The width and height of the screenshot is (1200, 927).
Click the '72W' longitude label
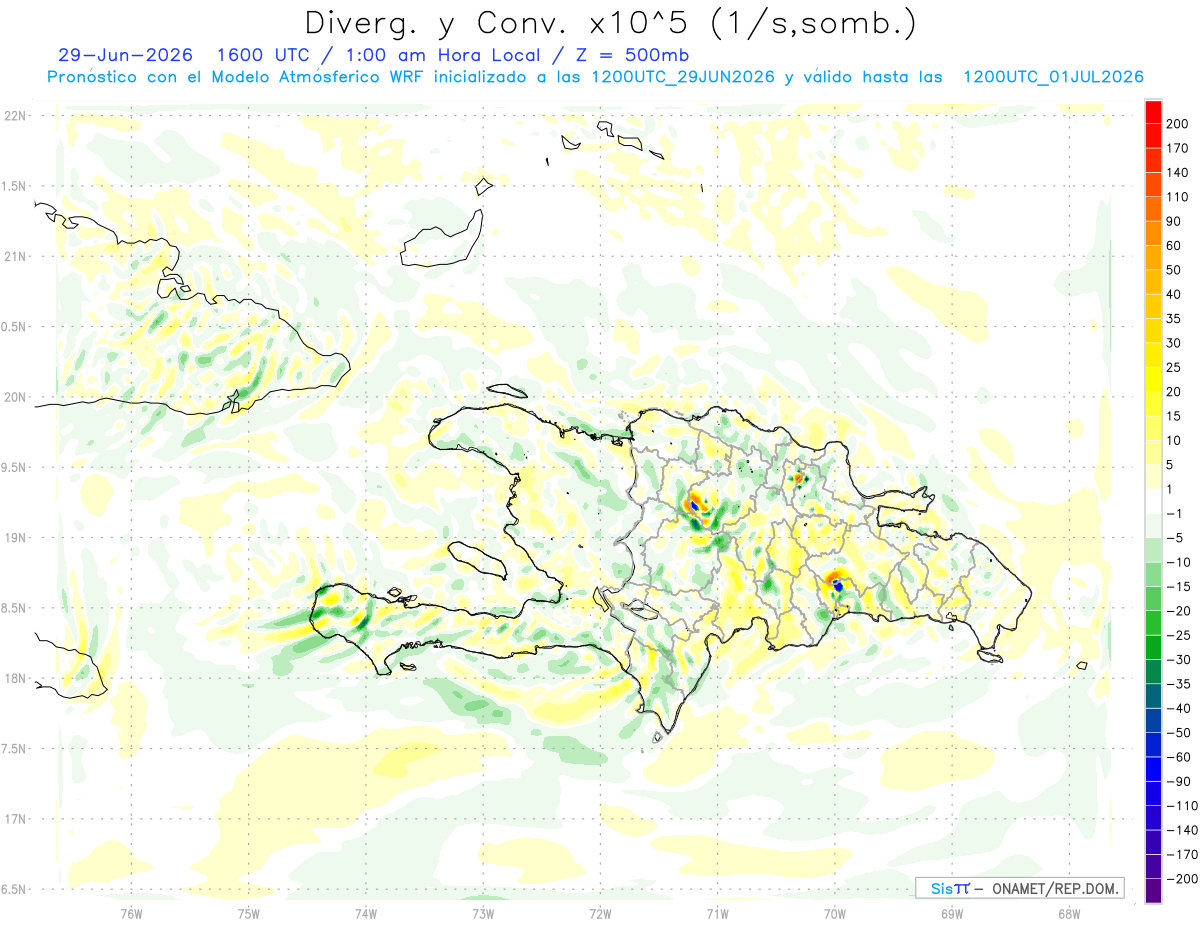tap(600, 913)
